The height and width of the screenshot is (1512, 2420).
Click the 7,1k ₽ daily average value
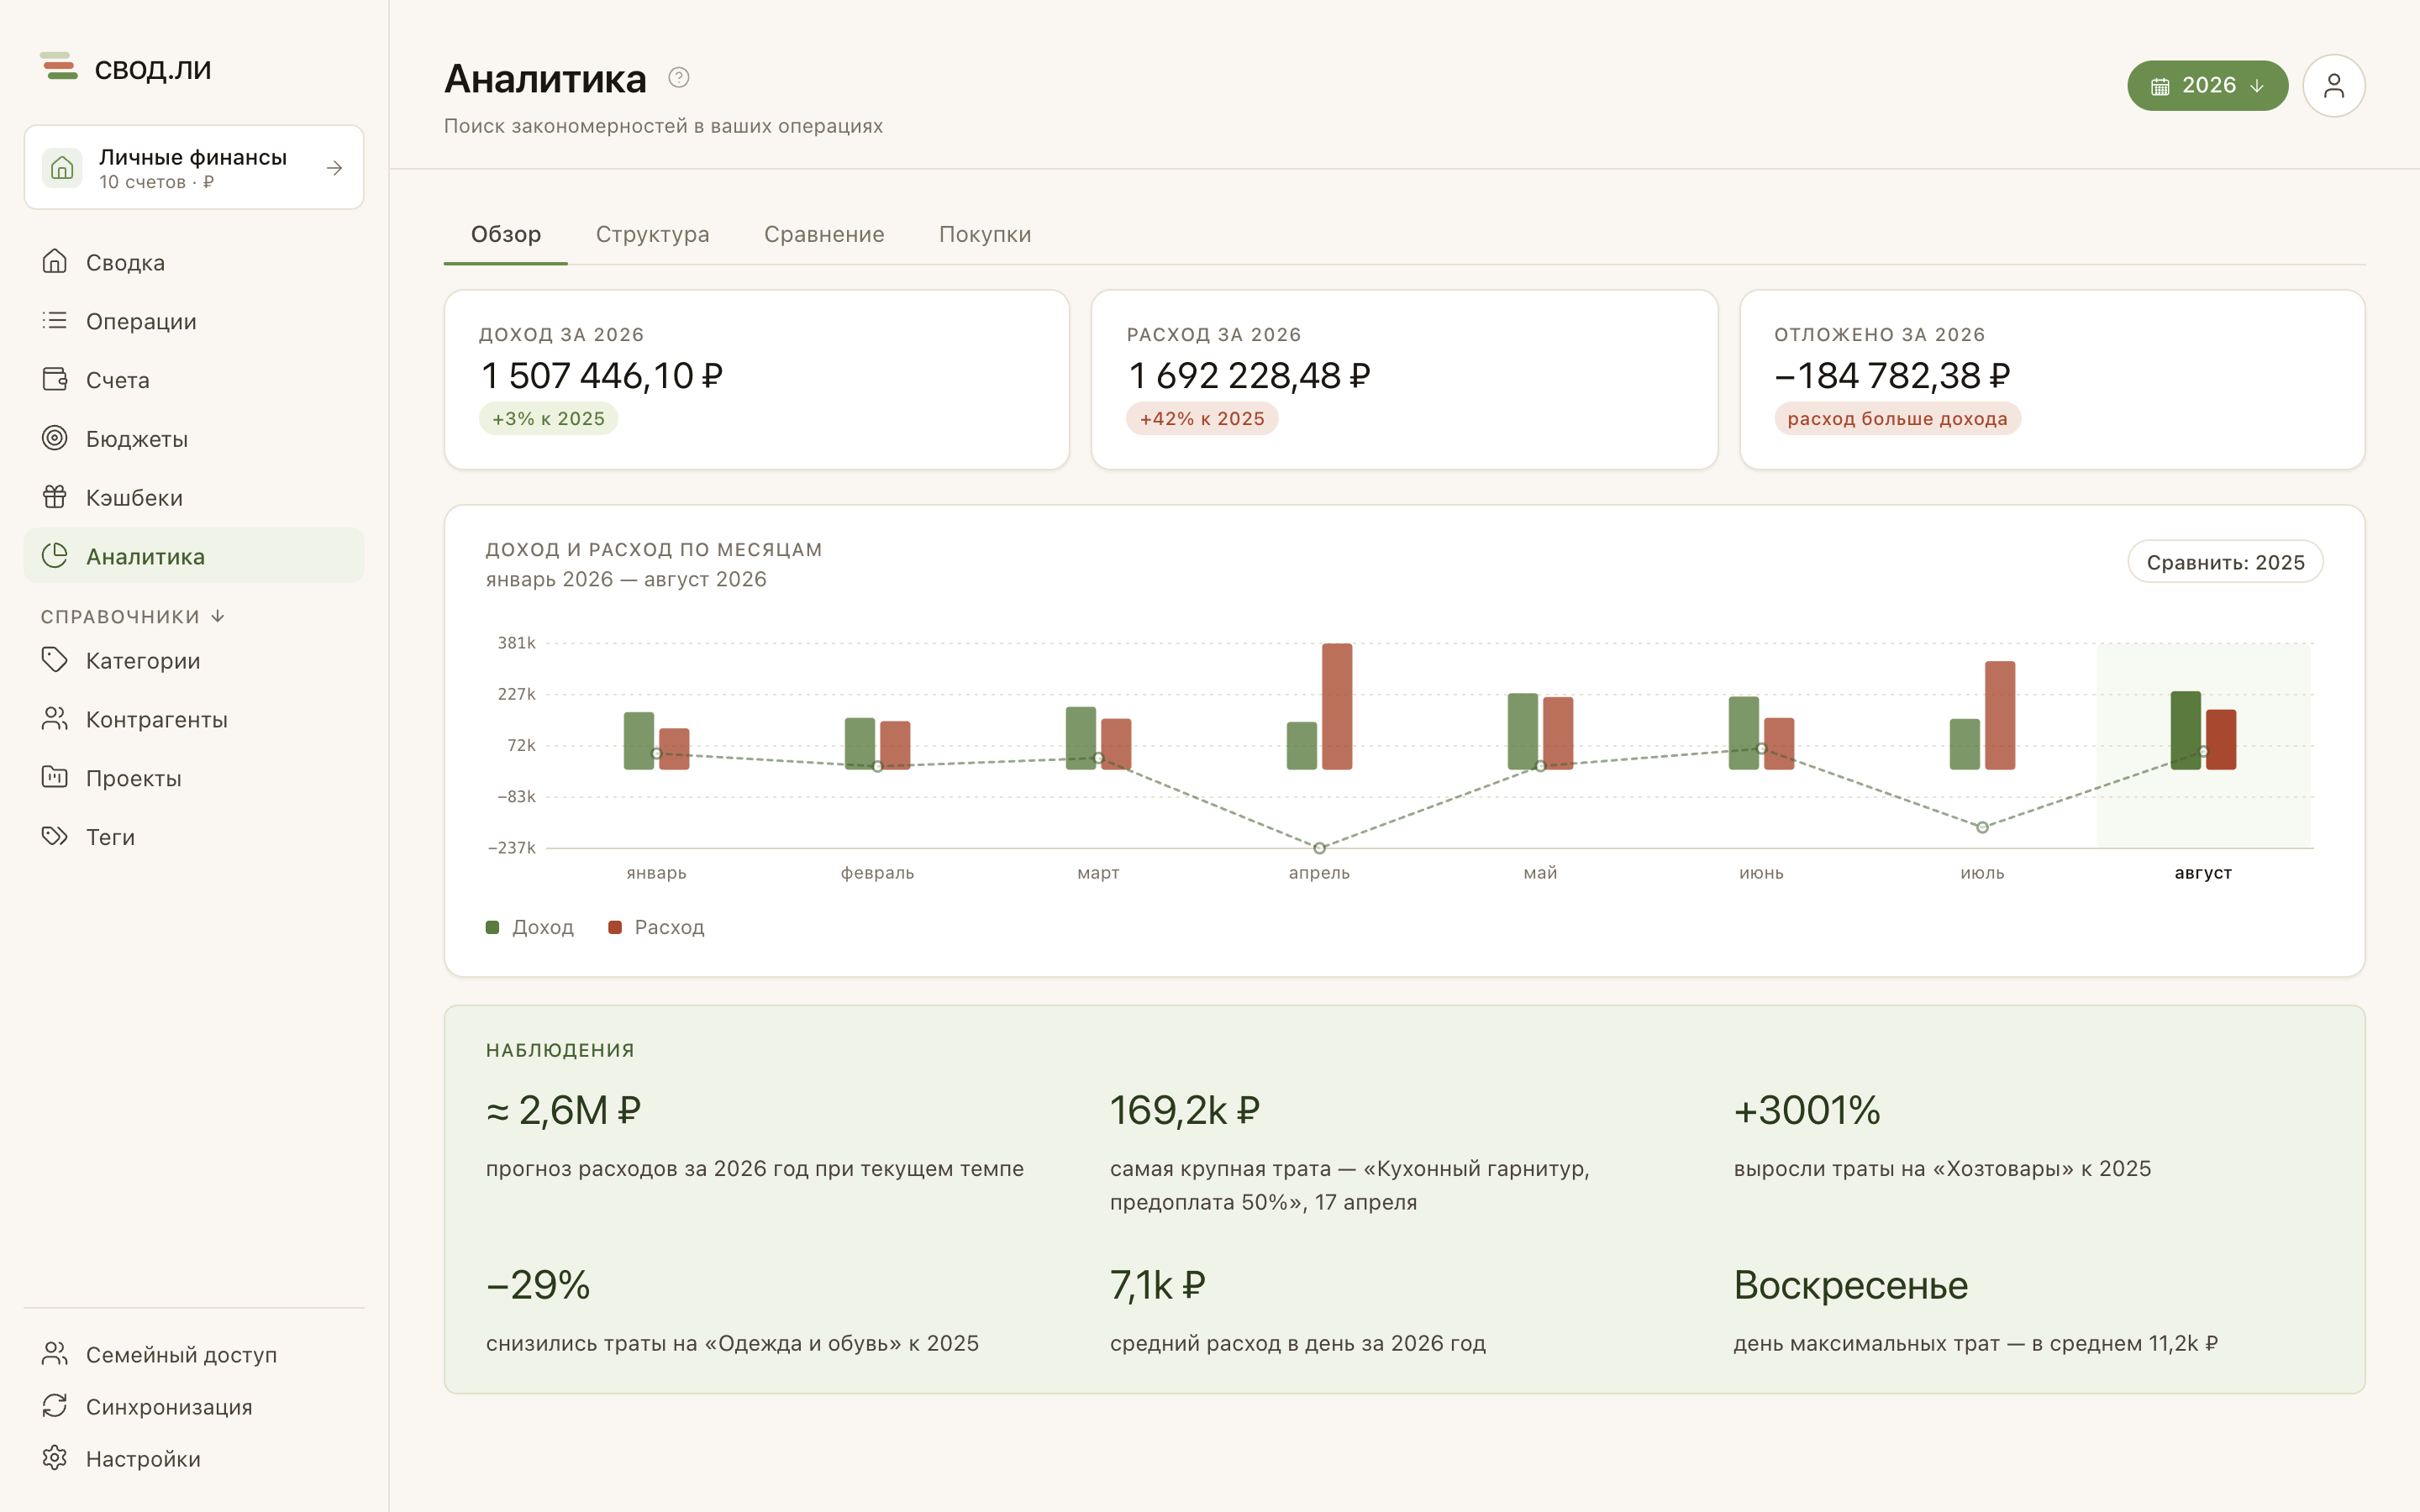(x=1158, y=1286)
